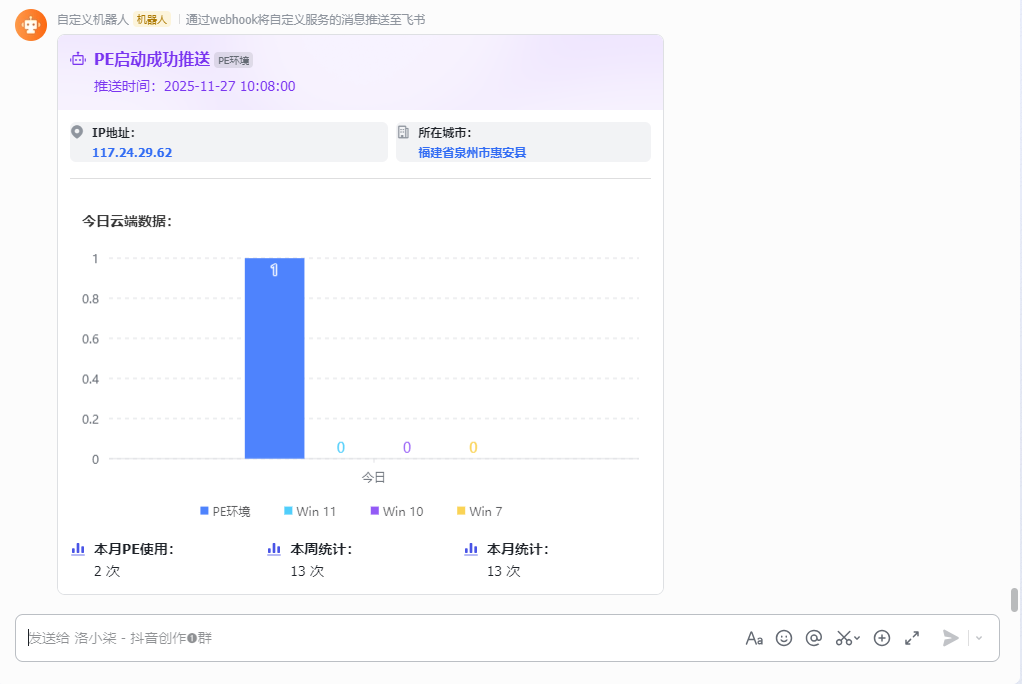
Task: Click the purple Win 10 color swatch
Action: click(x=372, y=511)
